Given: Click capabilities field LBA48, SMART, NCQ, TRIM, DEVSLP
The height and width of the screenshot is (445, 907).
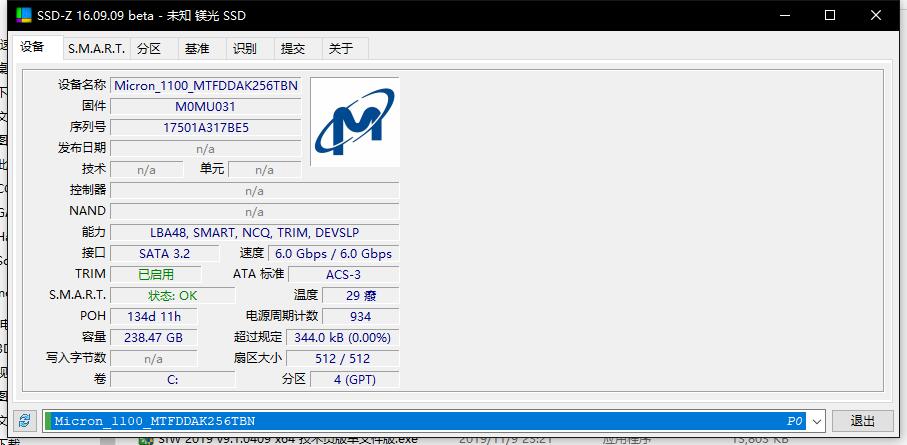Looking at the screenshot, I should pos(255,233).
